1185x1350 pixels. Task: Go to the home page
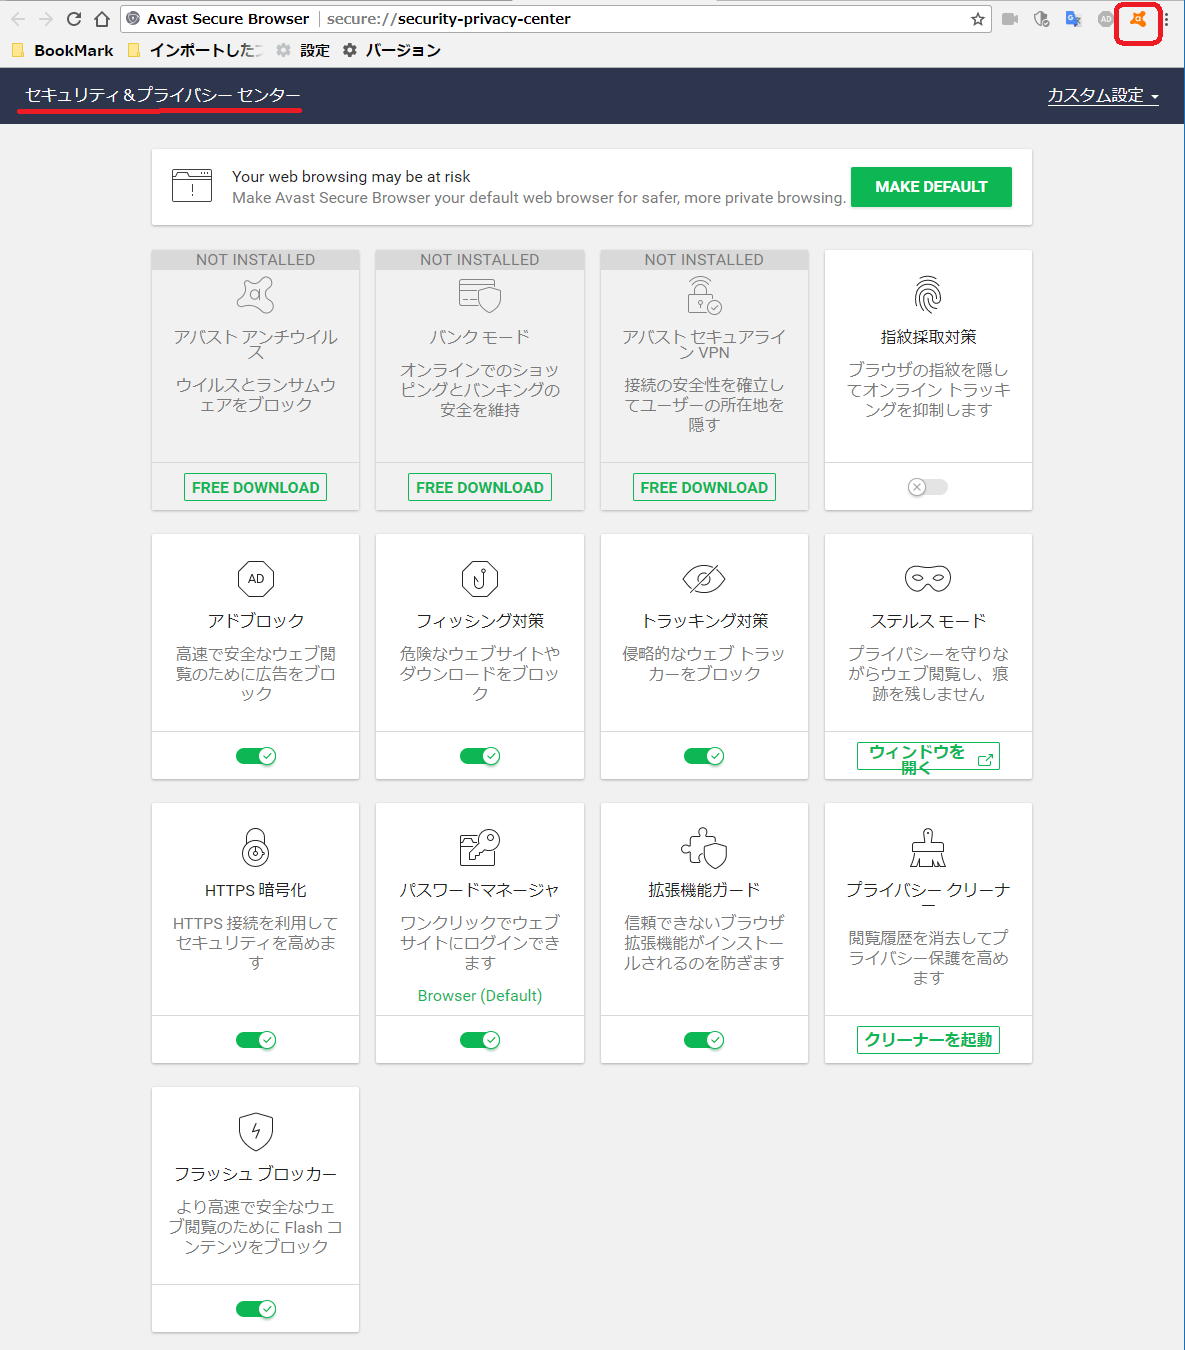[x=102, y=19]
